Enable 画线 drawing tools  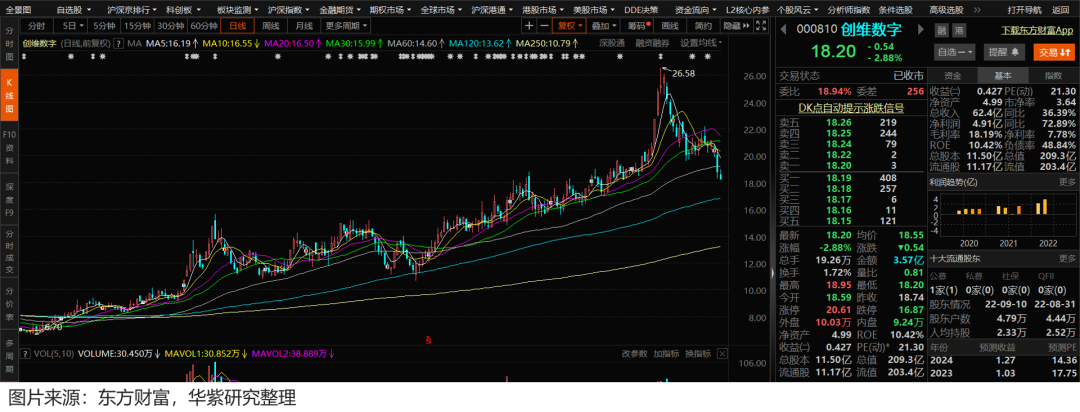(669, 25)
